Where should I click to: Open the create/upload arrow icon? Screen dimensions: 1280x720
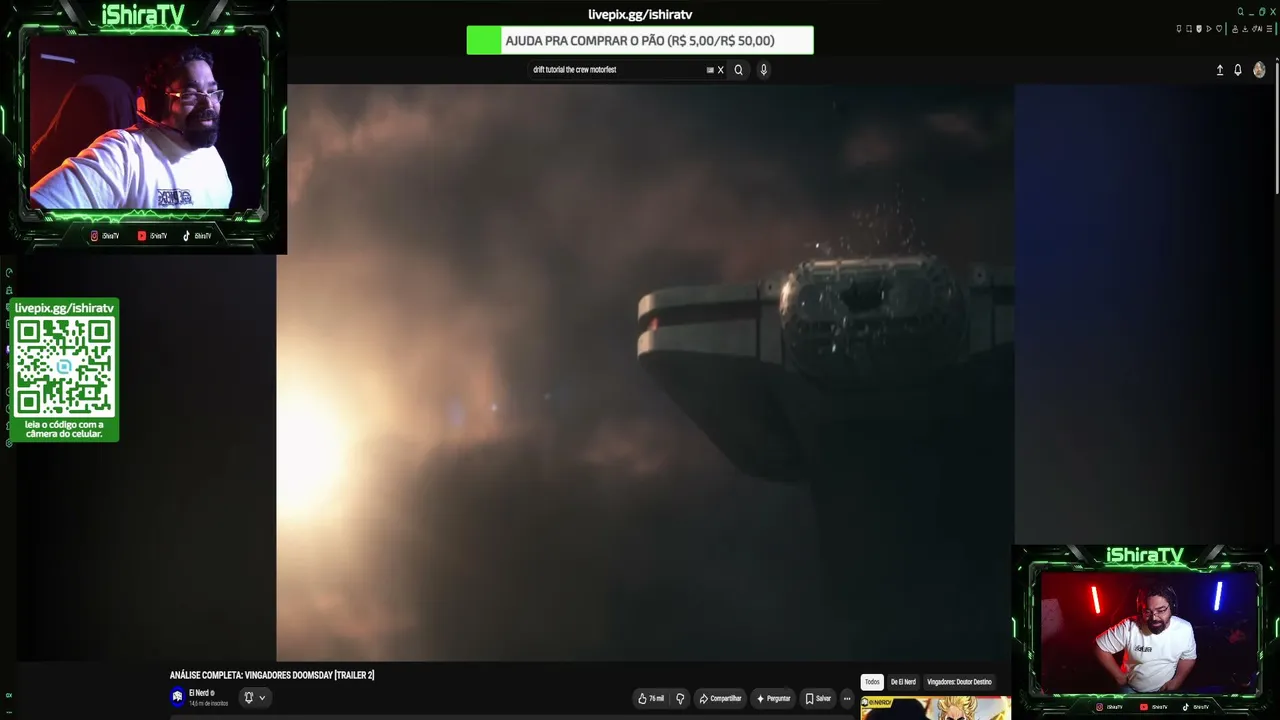pos(1220,70)
